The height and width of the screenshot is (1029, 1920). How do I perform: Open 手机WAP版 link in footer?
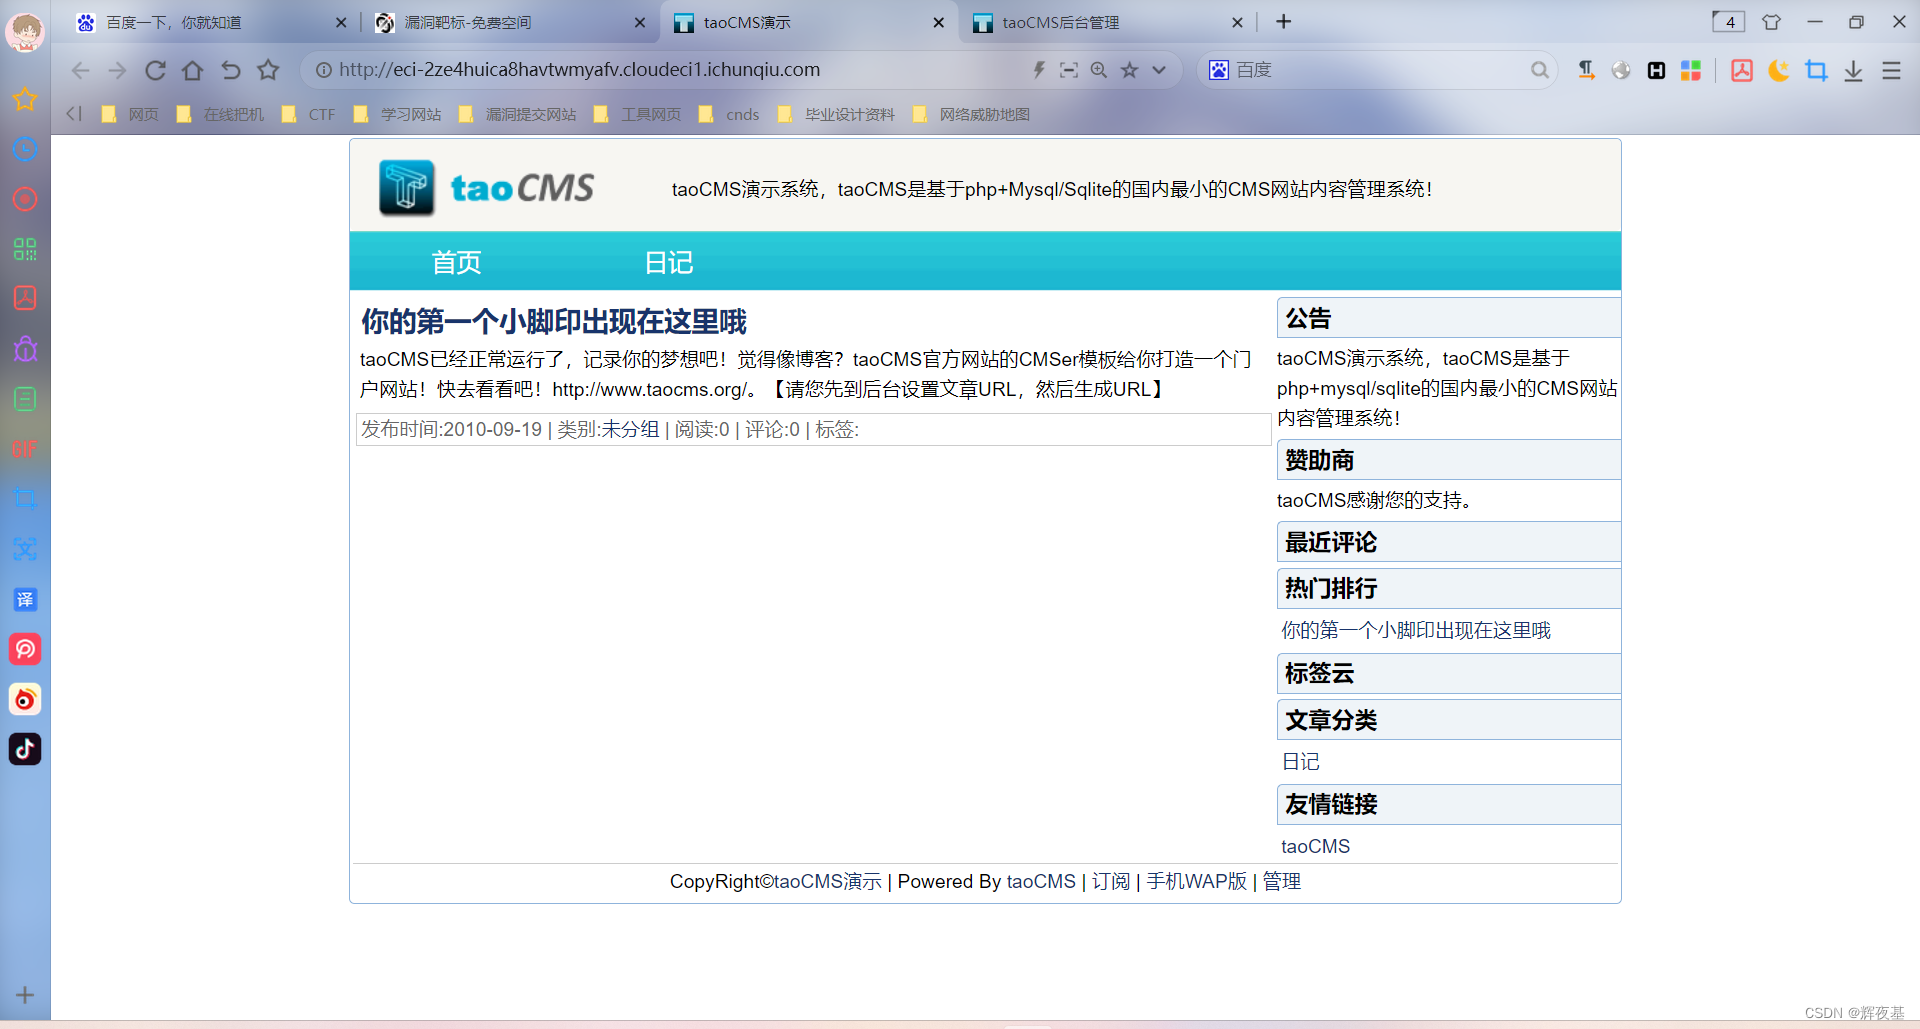1197,881
